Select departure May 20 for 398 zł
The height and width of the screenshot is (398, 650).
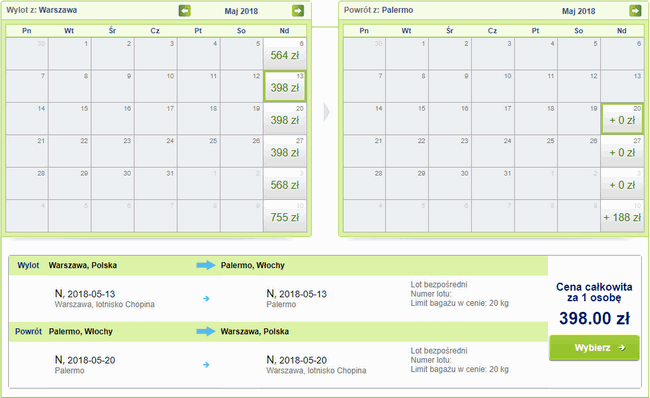coord(285,119)
